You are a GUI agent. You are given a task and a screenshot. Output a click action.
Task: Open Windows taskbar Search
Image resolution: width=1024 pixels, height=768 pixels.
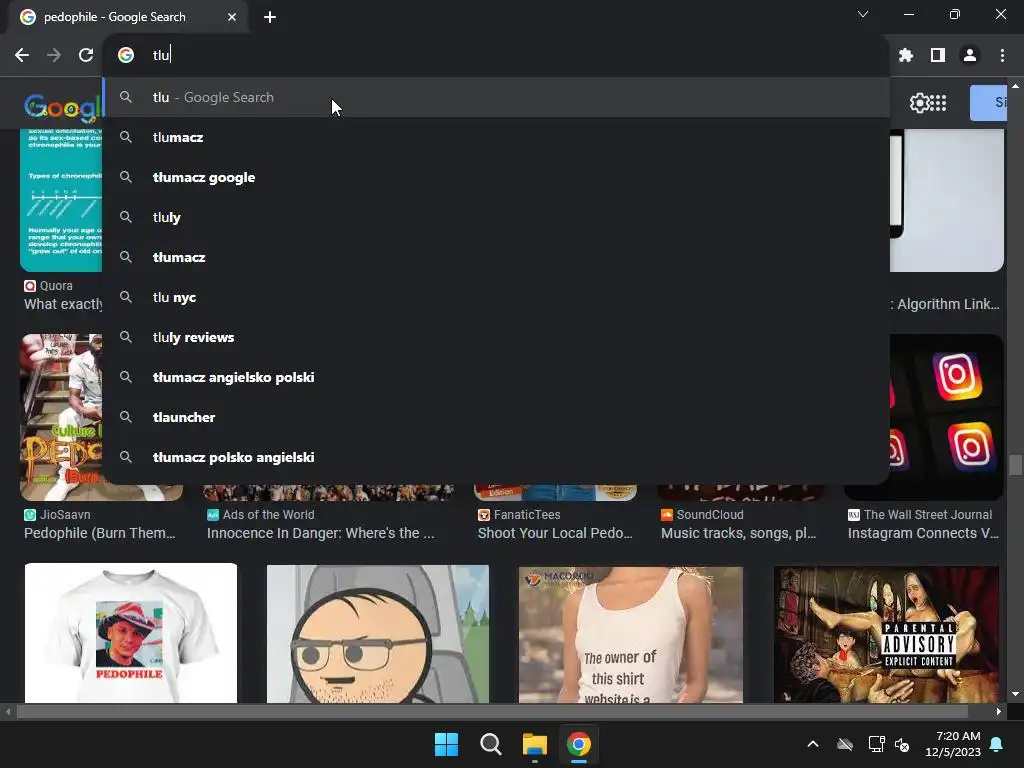coord(490,744)
